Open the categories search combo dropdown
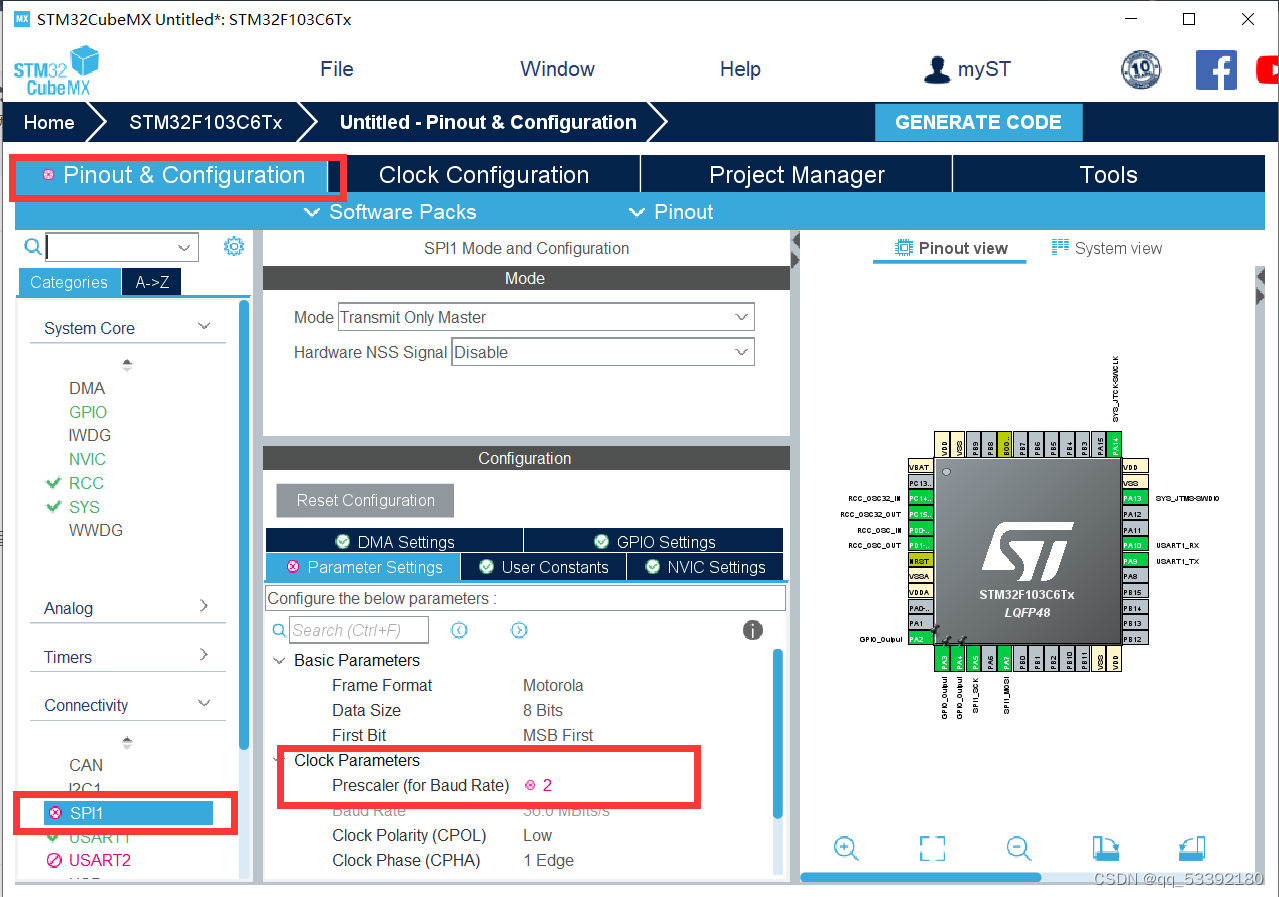1279x897 pixels. coord(184,247)
